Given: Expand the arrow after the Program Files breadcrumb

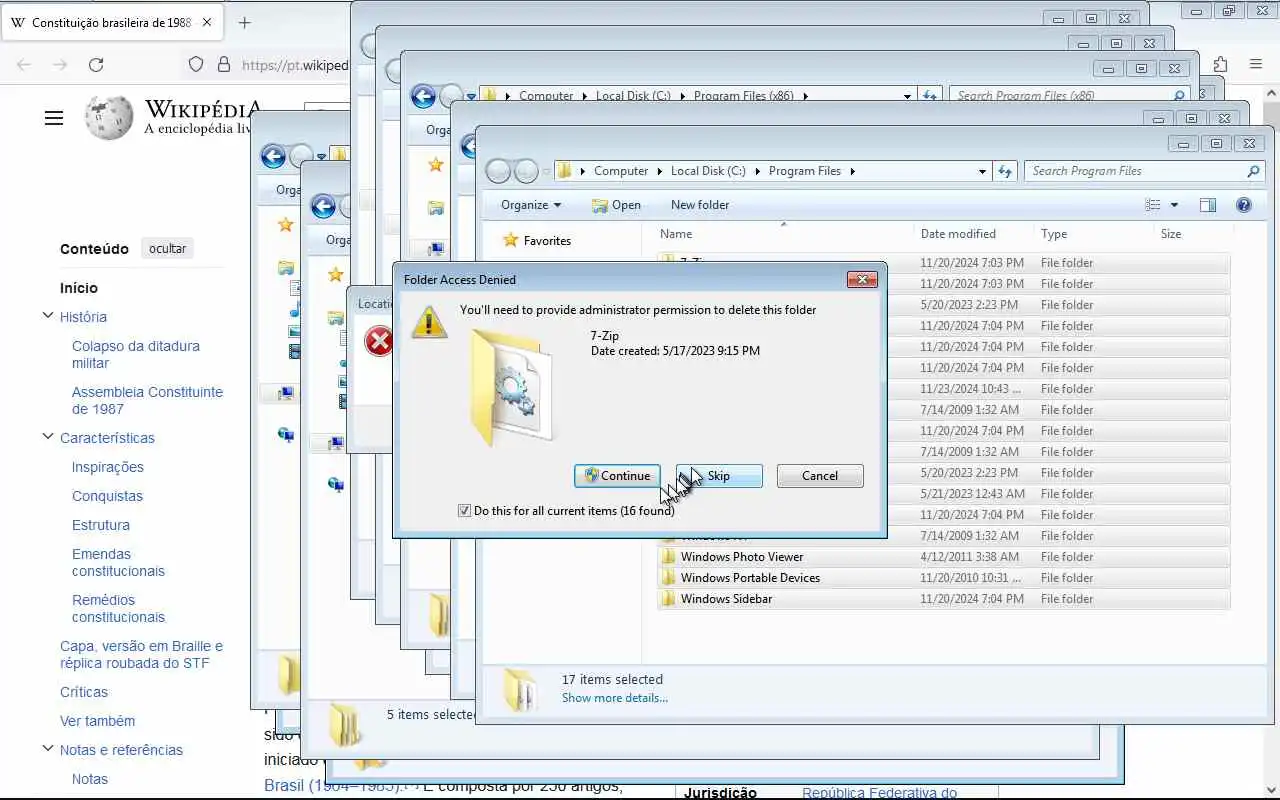Looking at the screenshot, I should (x=853, y=171).
